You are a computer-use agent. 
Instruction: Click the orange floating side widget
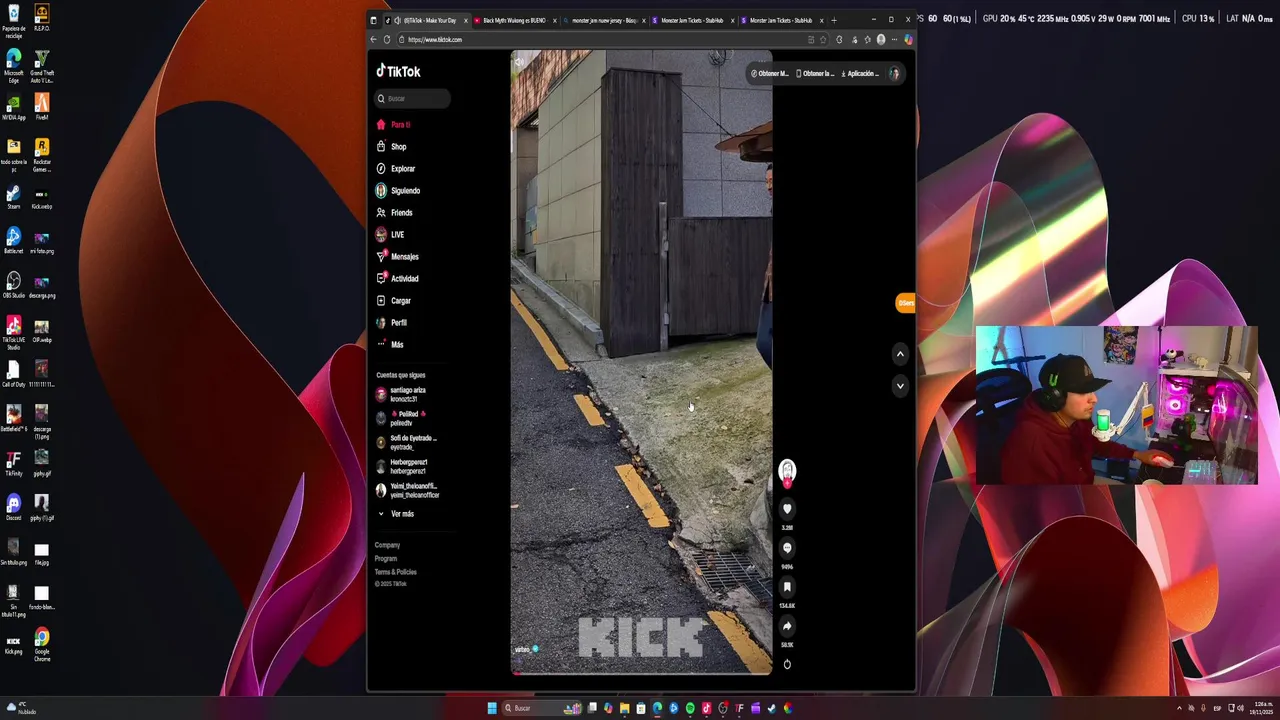pyautogui.click(x=905, y=303)
